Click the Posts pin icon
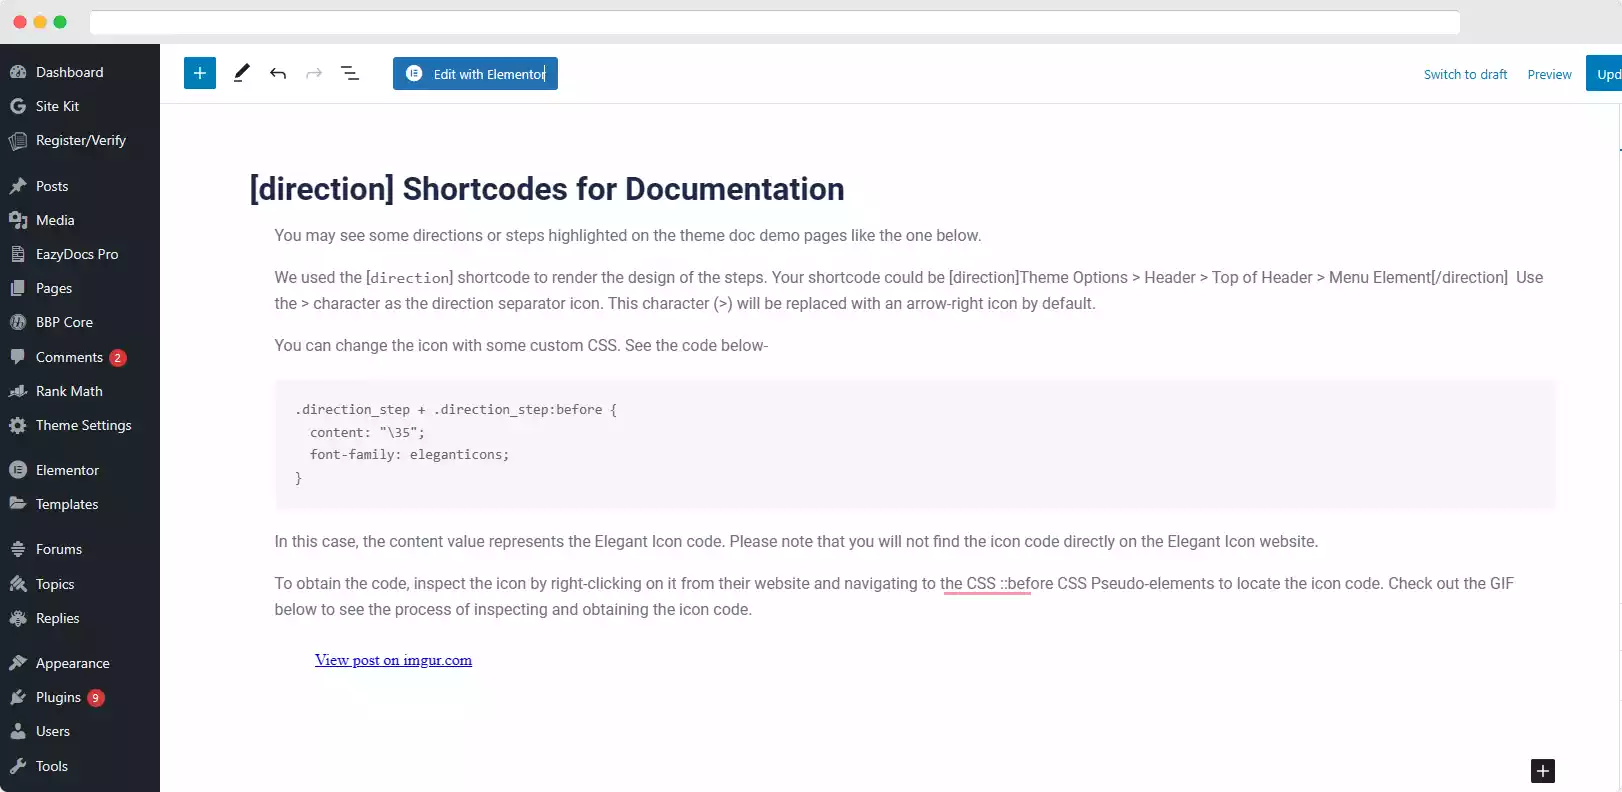The image size is (1622, 792). pyautogui.click(x=18, y=186)
